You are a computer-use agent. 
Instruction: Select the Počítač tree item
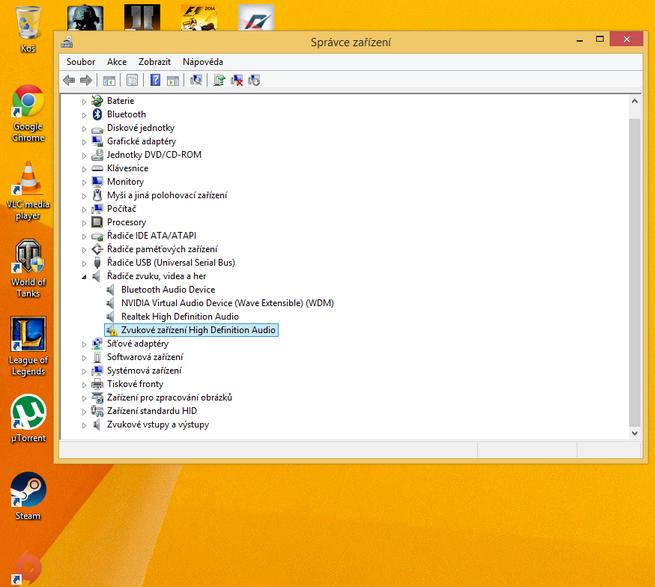click(x=121, y=208)
